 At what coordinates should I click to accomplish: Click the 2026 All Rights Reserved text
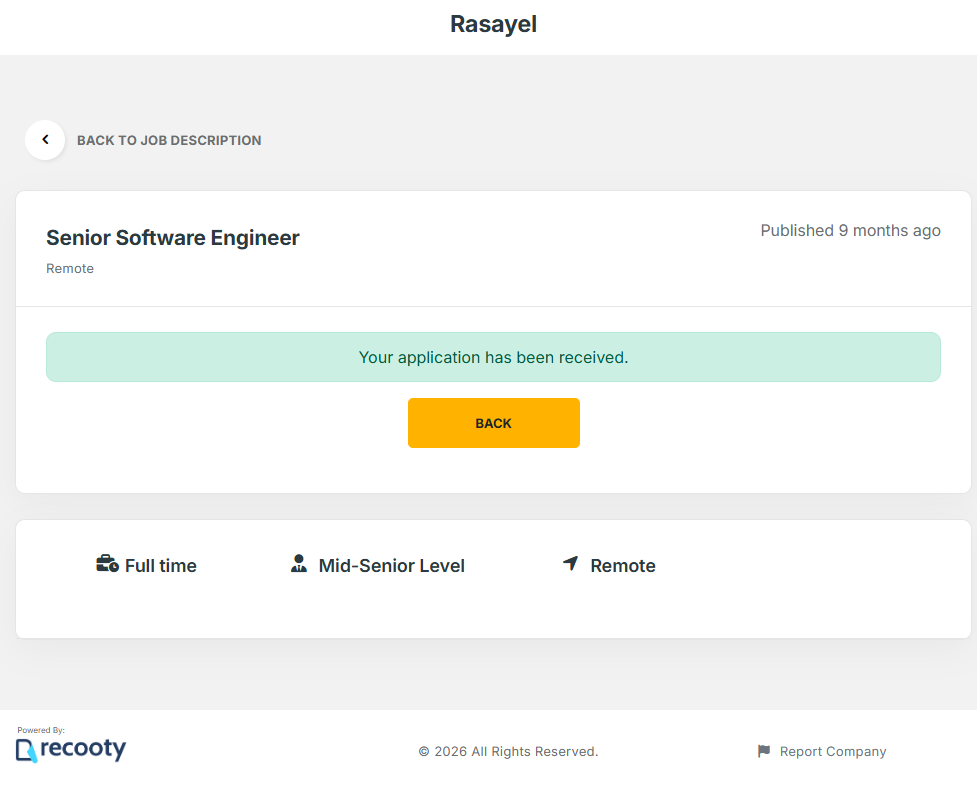point(508,752)
